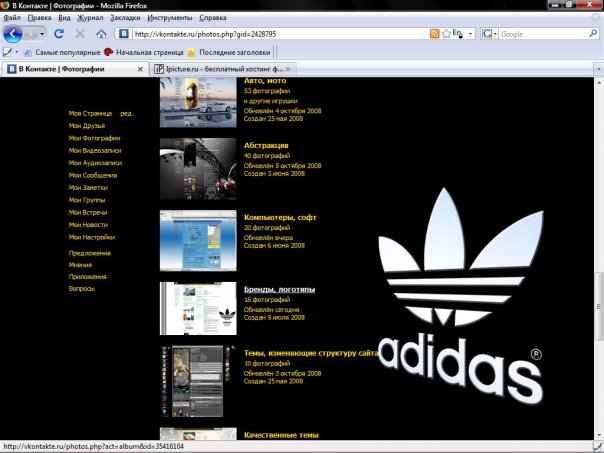Image resolution: width=604 pixels, height=453 pixels.
Task: Open the Закладки menu
Action: [125, 18]
